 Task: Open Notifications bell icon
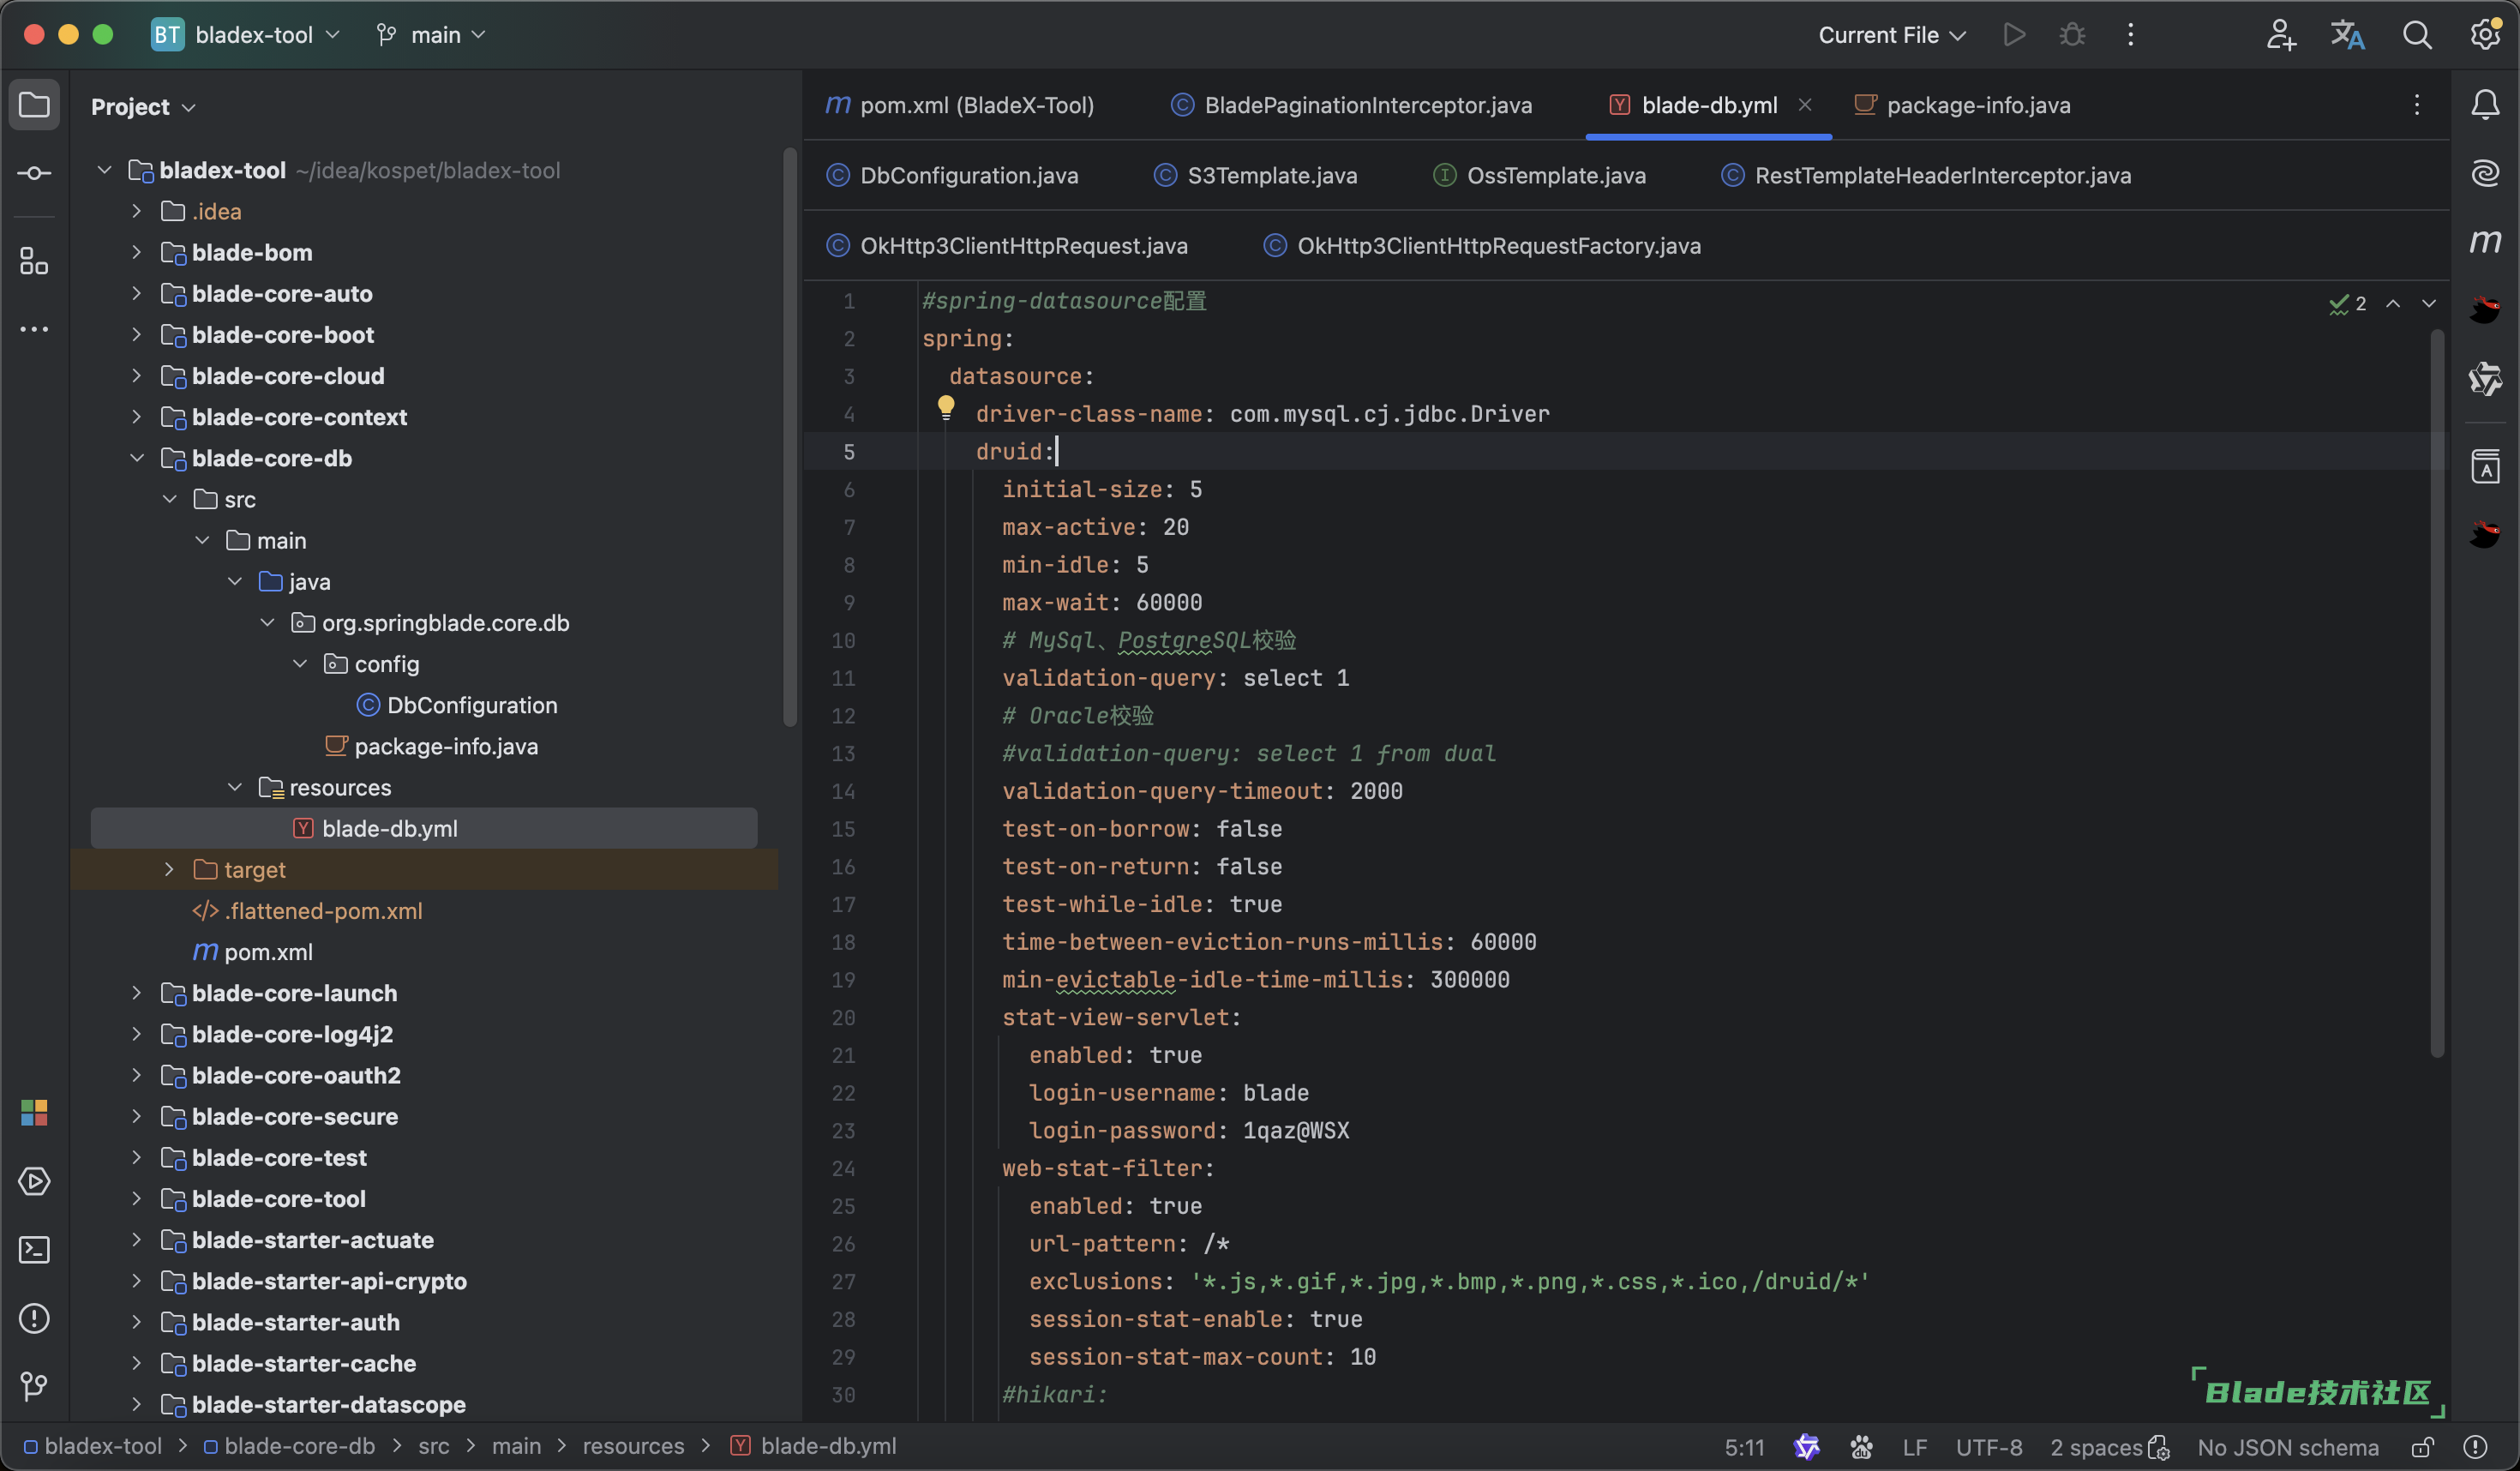[x=2485, y=105]
